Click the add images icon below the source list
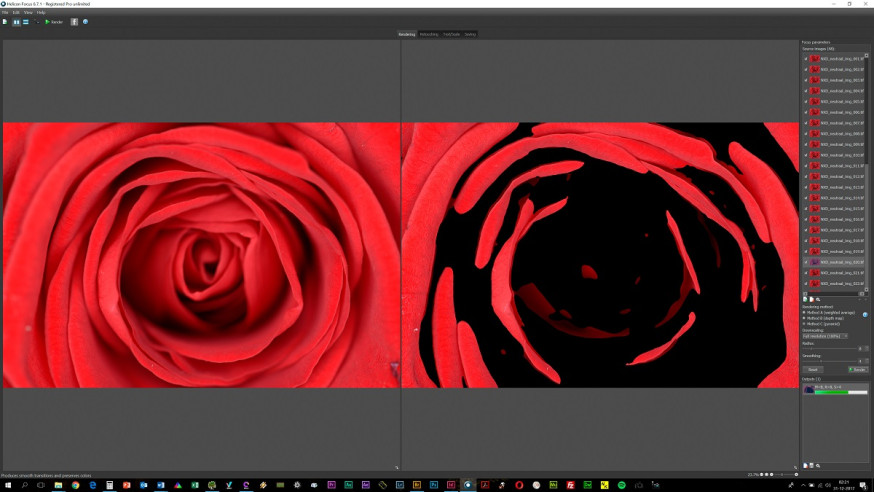Image resolution: width=874 pixels, height=492 pixels. coord(805,299)
